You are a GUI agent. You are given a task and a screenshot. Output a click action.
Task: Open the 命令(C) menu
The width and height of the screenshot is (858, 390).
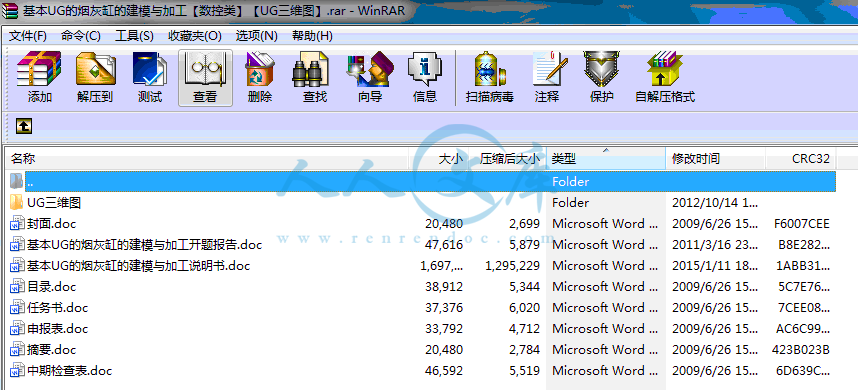(x=81, y=36)
